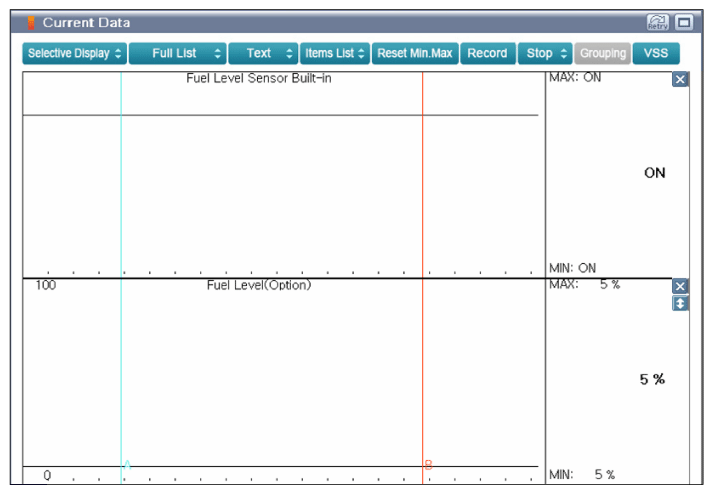Click the Retry icon in the title bar
713x494 pixels.
point(657,22)
